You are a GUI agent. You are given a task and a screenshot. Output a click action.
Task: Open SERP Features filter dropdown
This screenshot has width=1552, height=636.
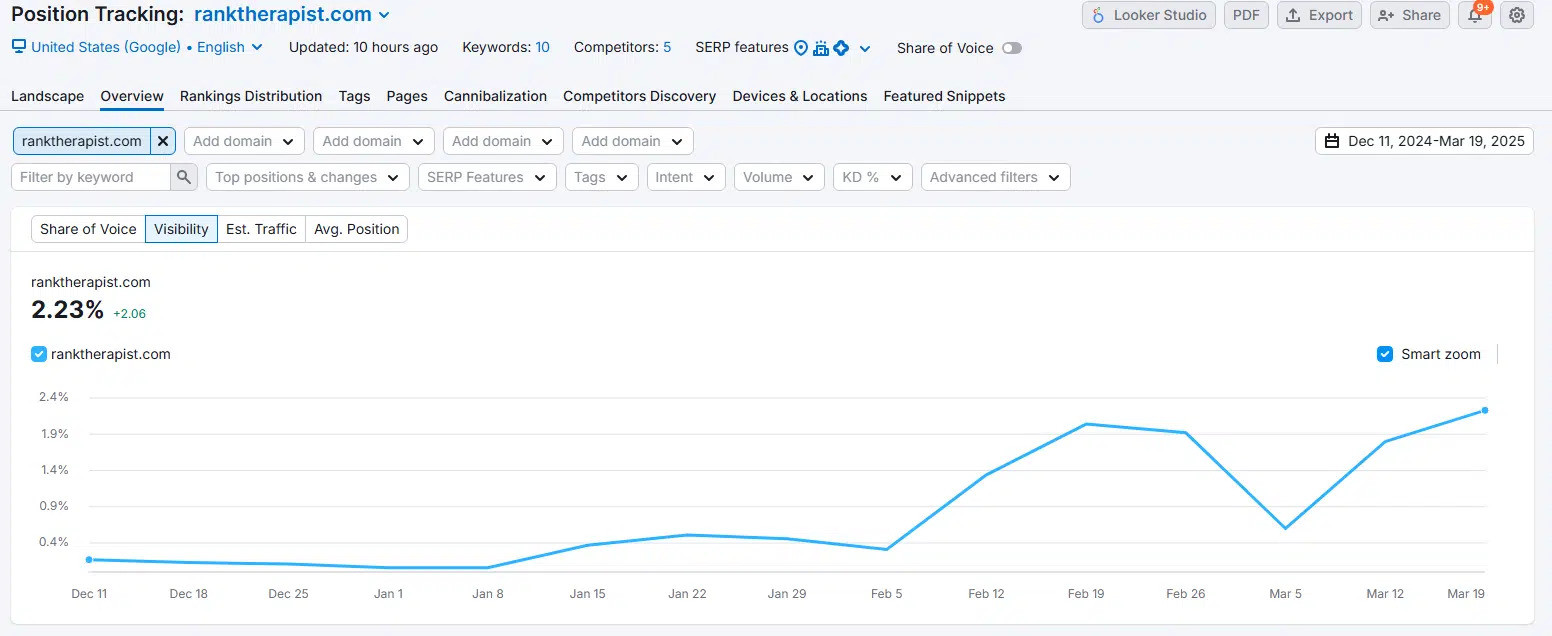[487, 177]
